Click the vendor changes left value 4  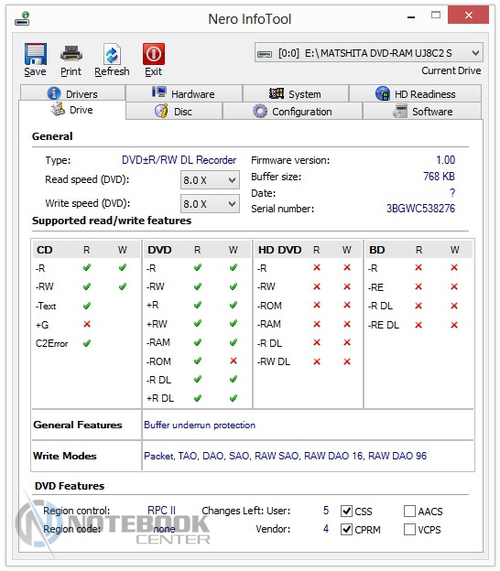point(326,529)
